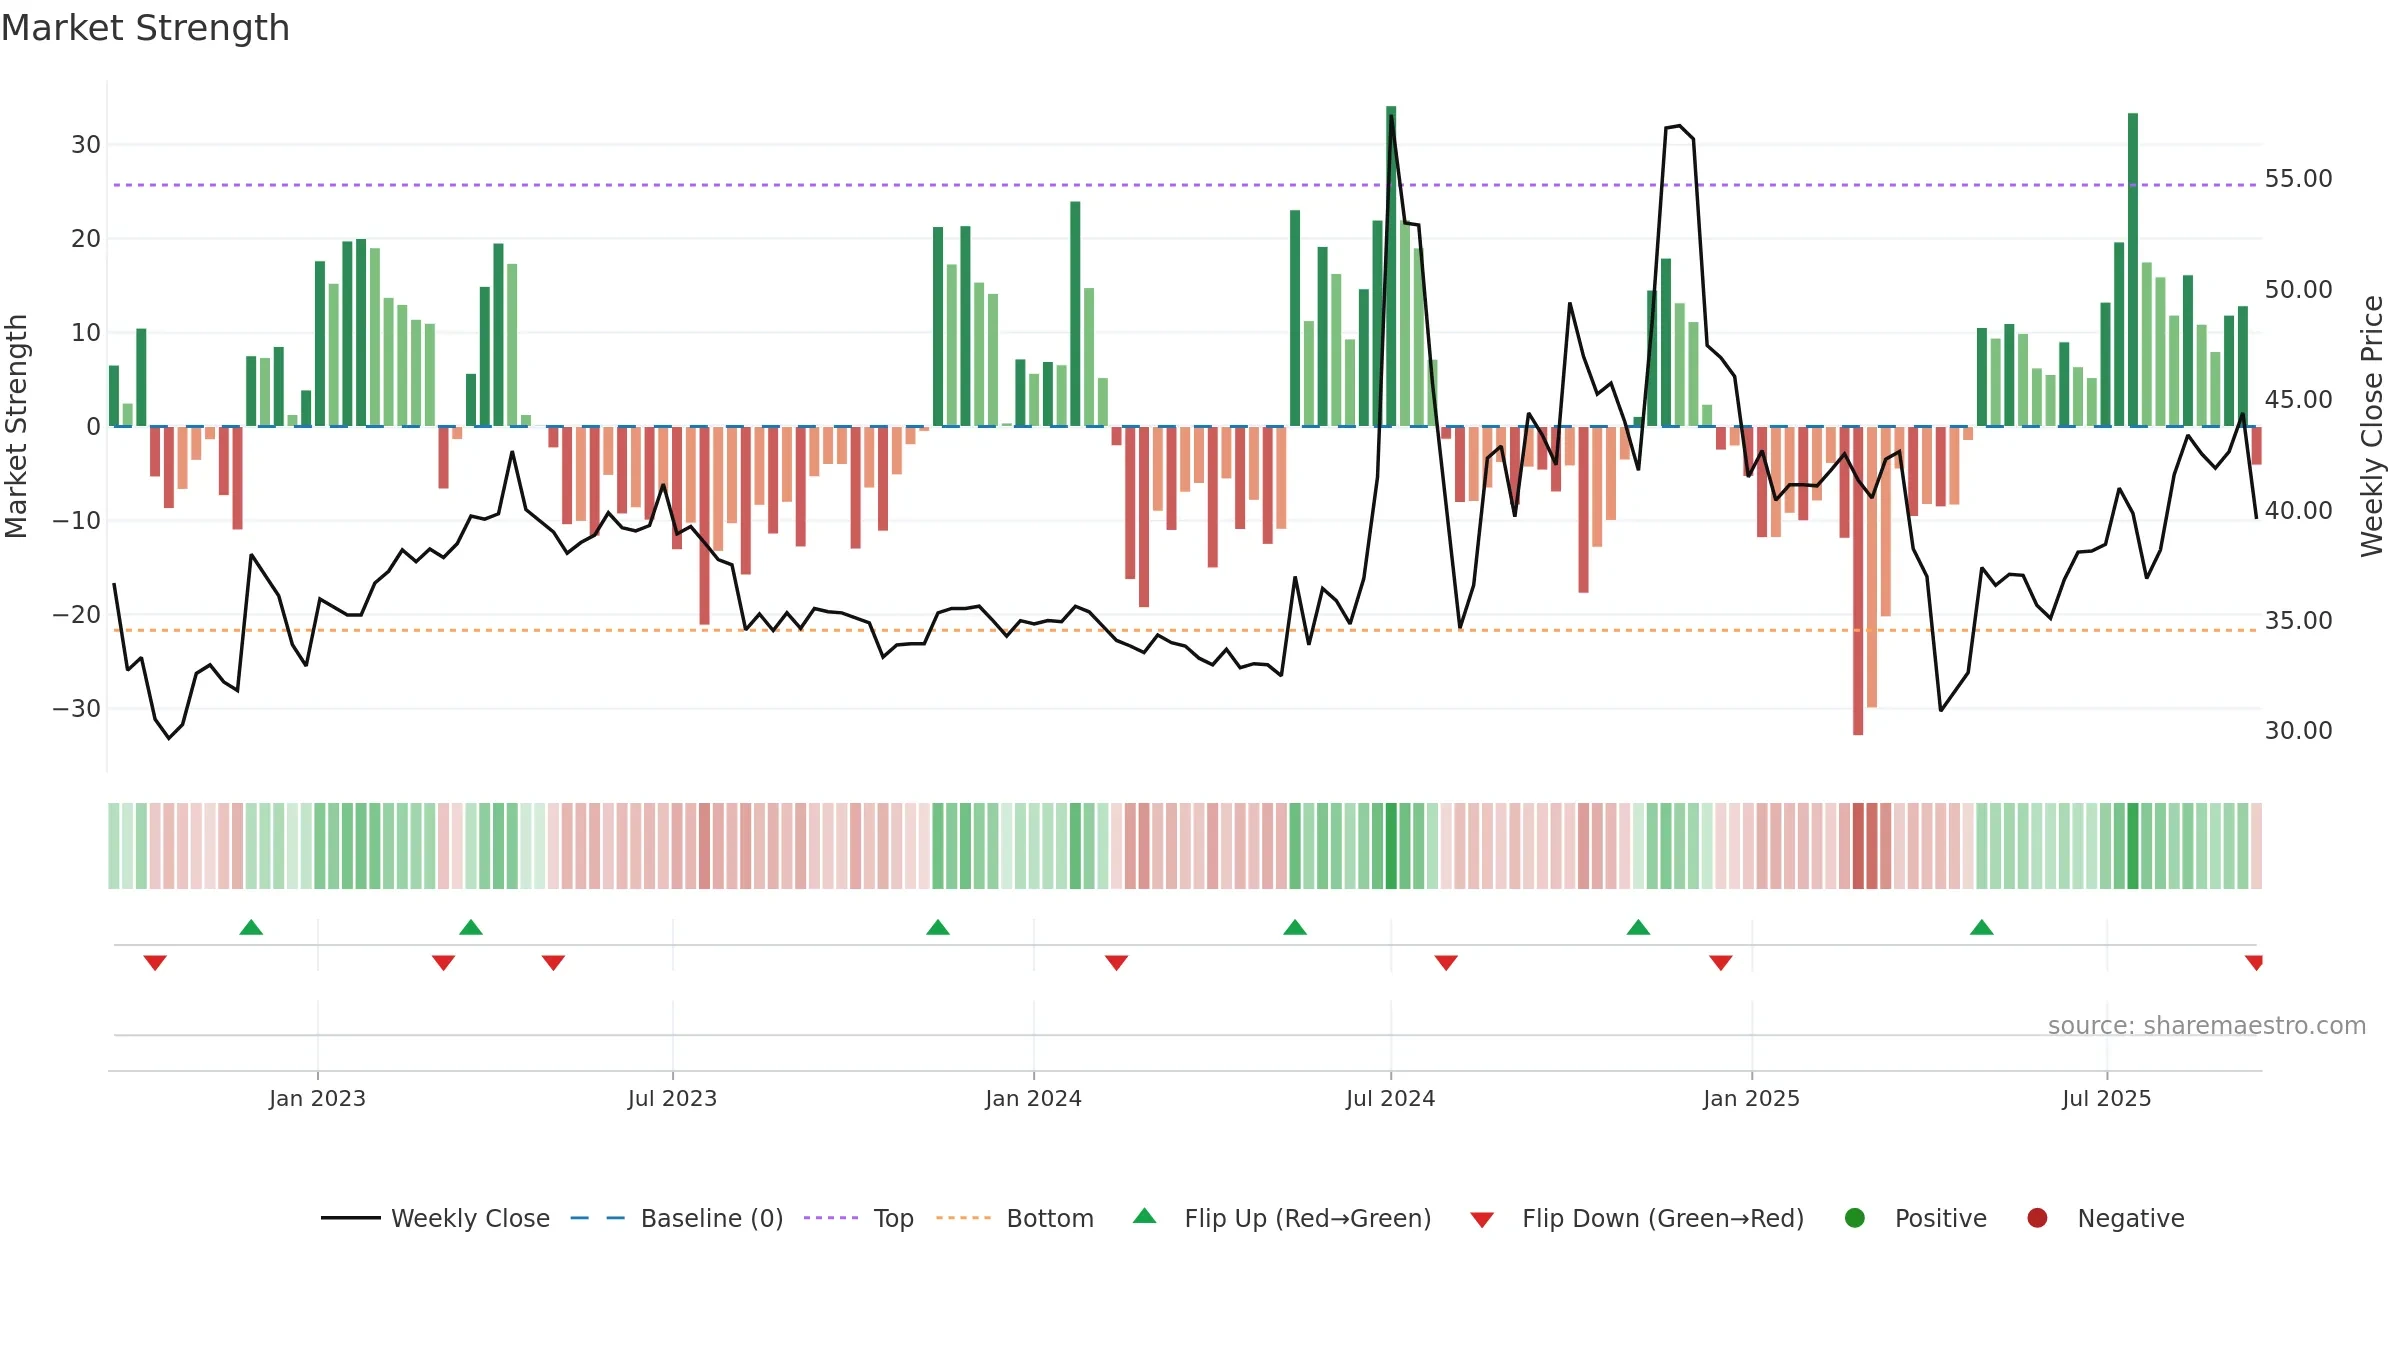This screenshot has height=1350, width=2400.
Task: Click the tallest green bar at Jul 2024
Action: pyautogui.click(x=1391, y=266)
